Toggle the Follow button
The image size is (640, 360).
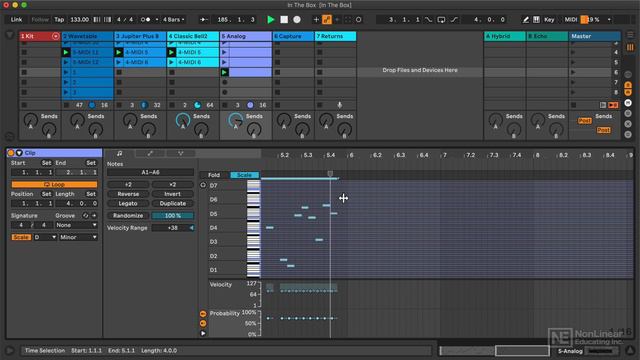click(40, 19)
